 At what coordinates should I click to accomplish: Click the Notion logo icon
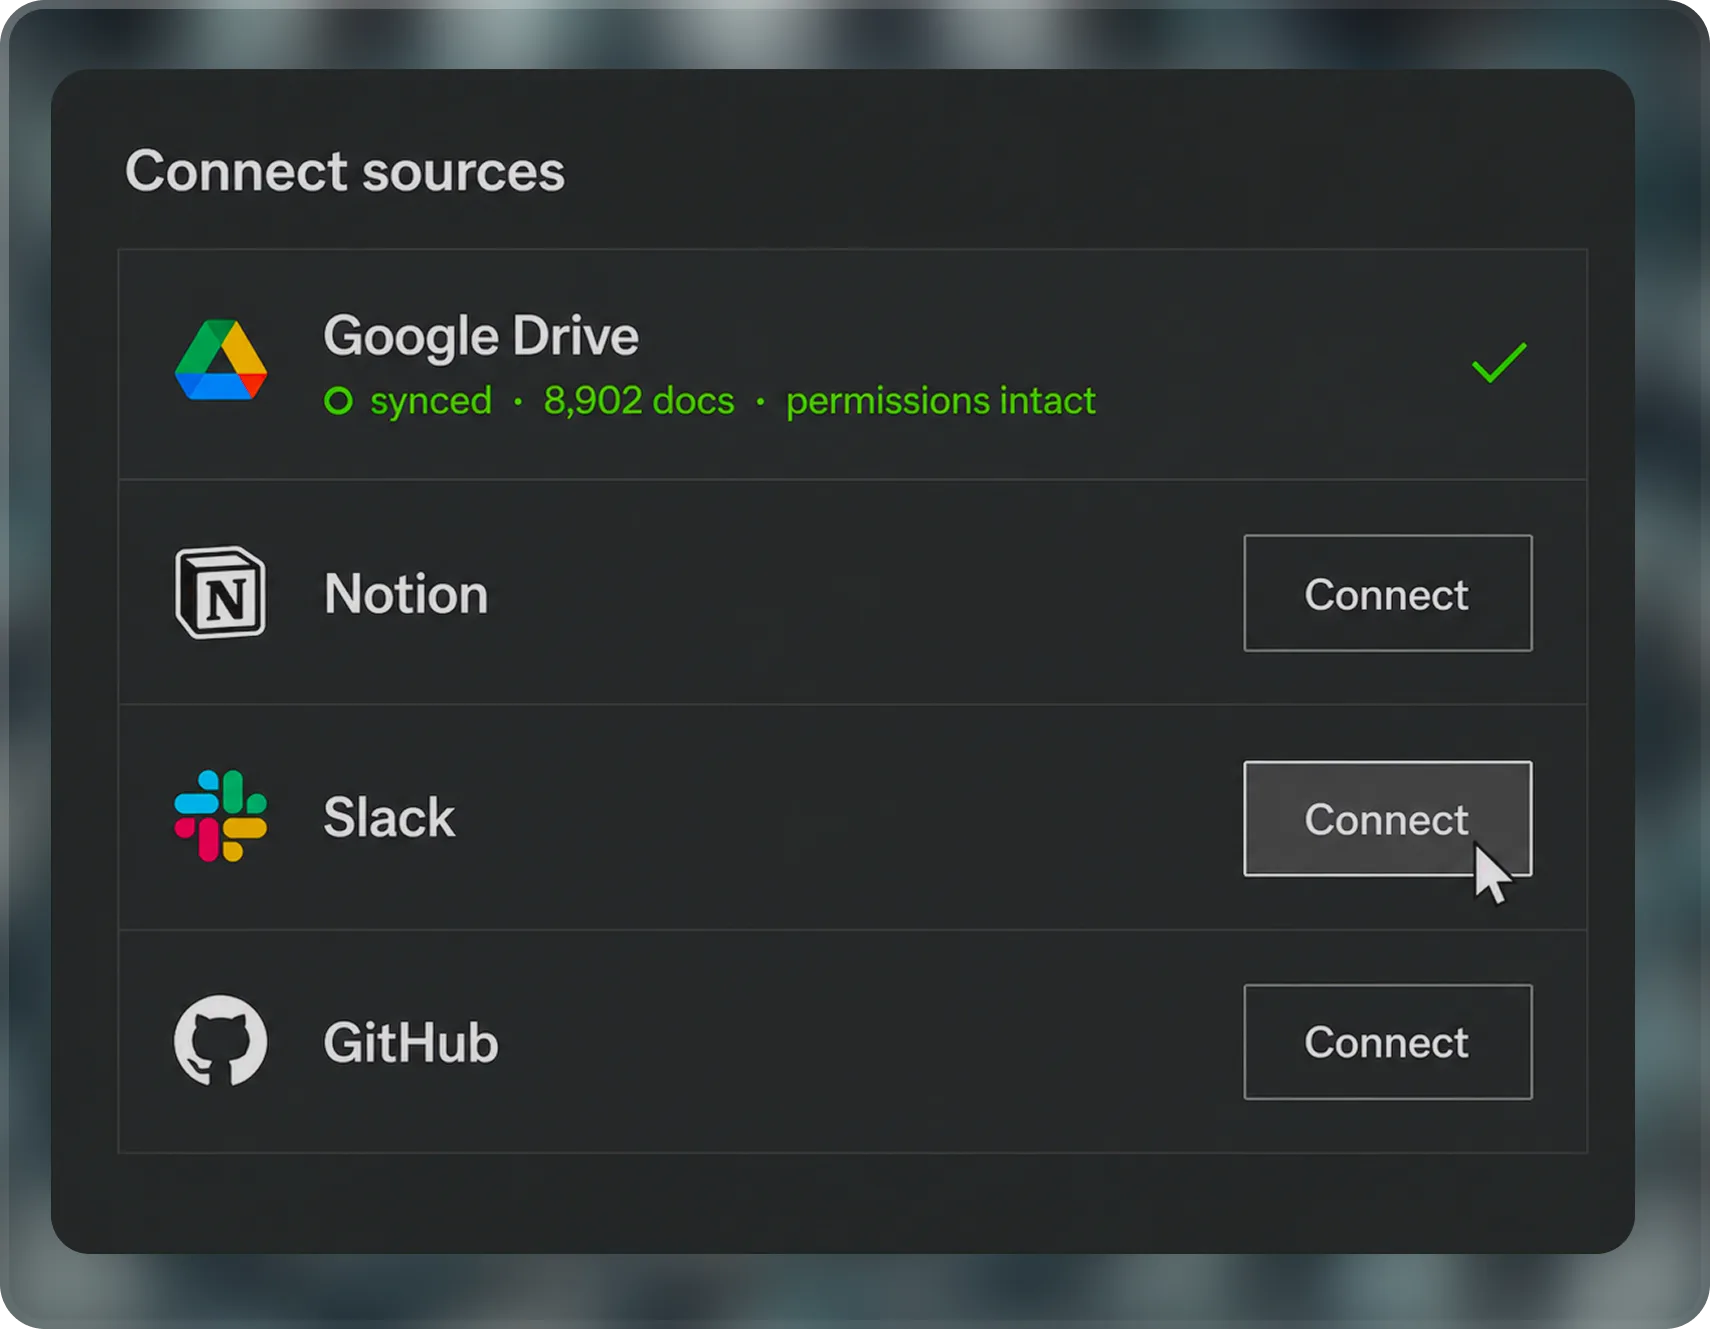(x=221, y=593)
